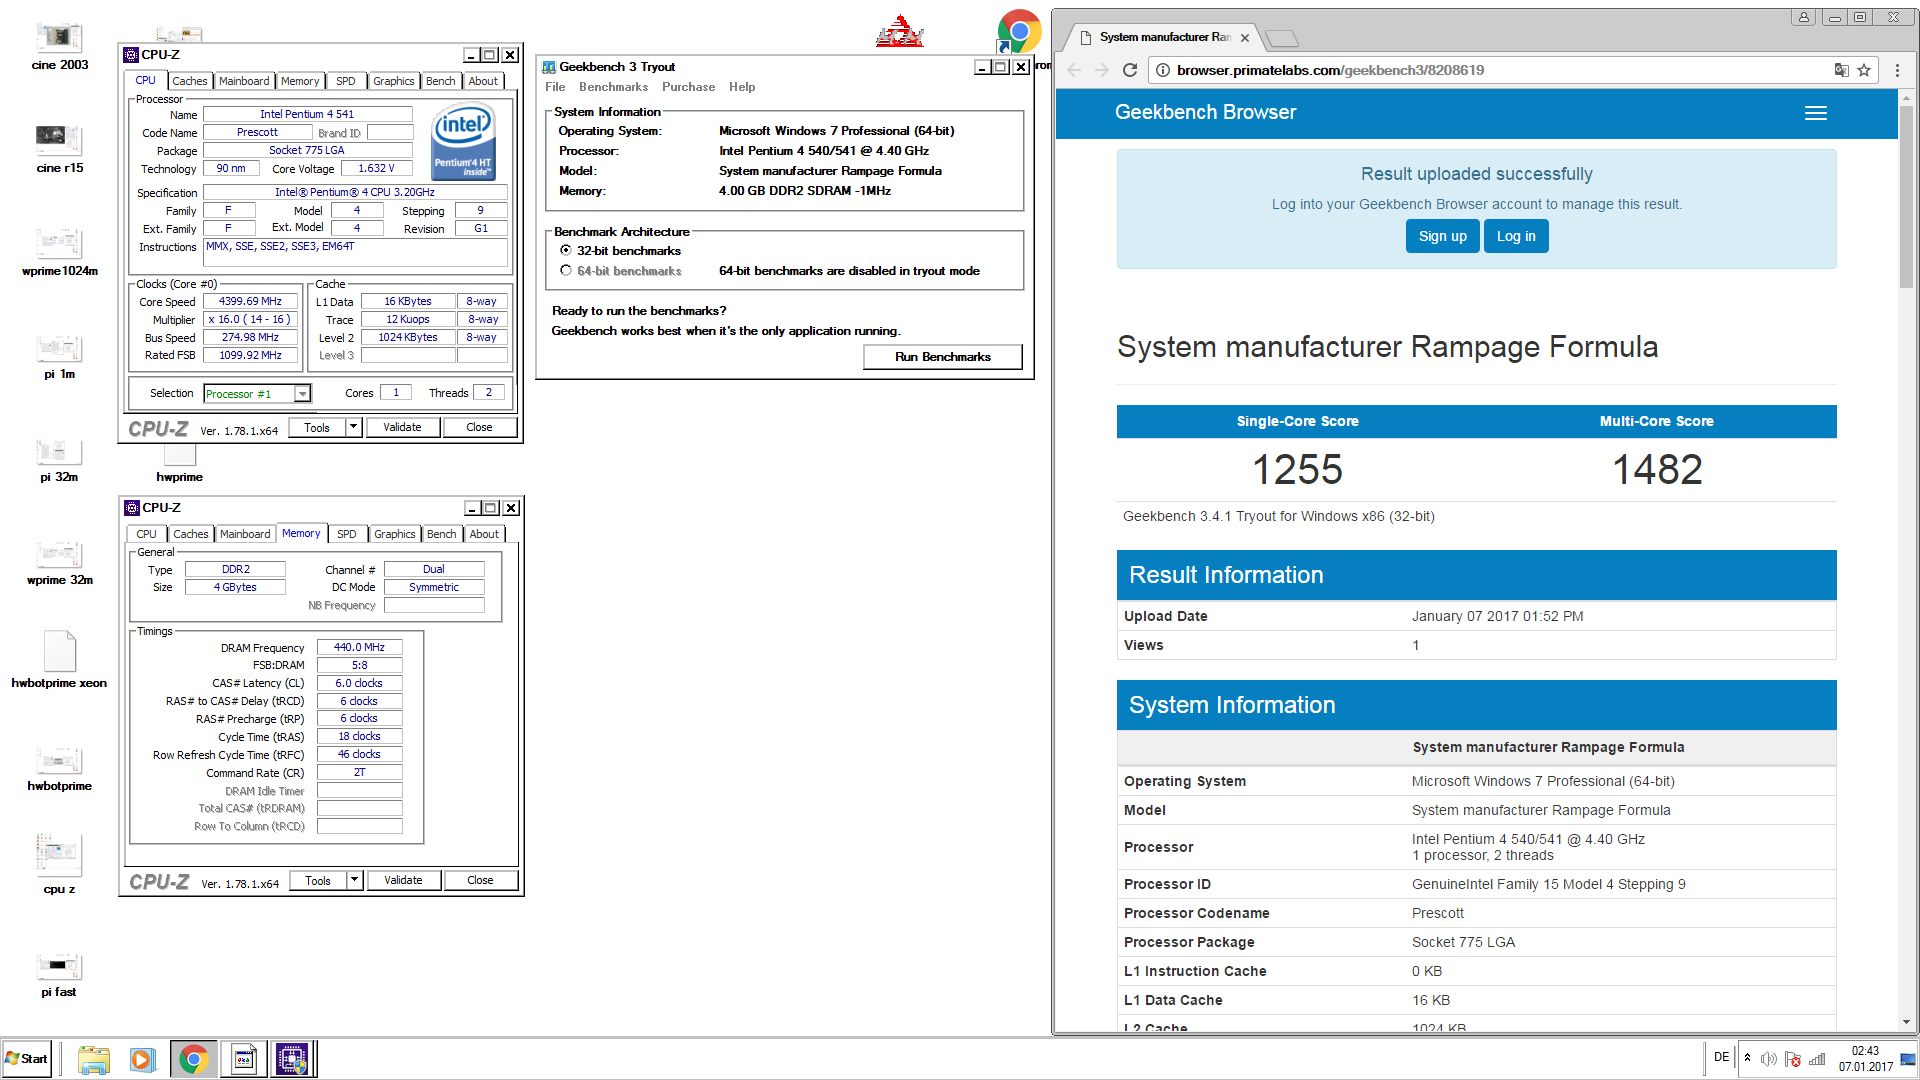The height and width of the screenshot is (1080, 1920).
Task: Open Graphics tab in lower CPU-Z
Action: [394, 534]
